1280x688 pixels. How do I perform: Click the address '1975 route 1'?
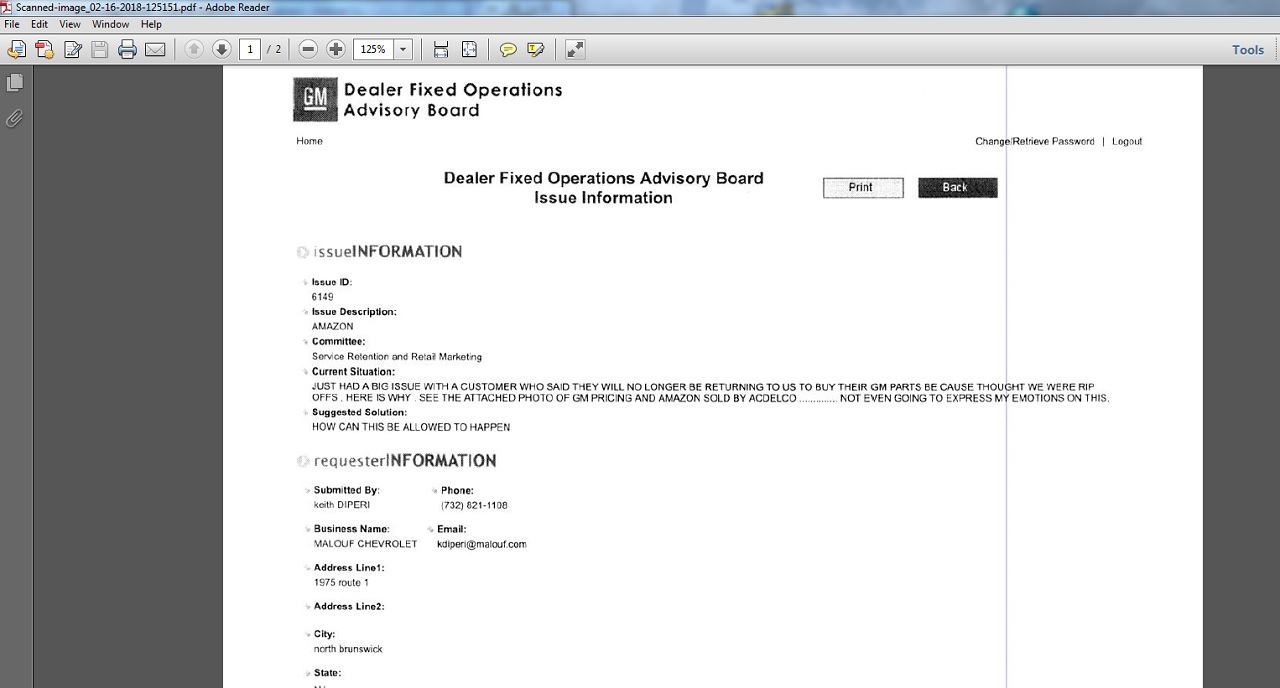[x=341, y=583]
